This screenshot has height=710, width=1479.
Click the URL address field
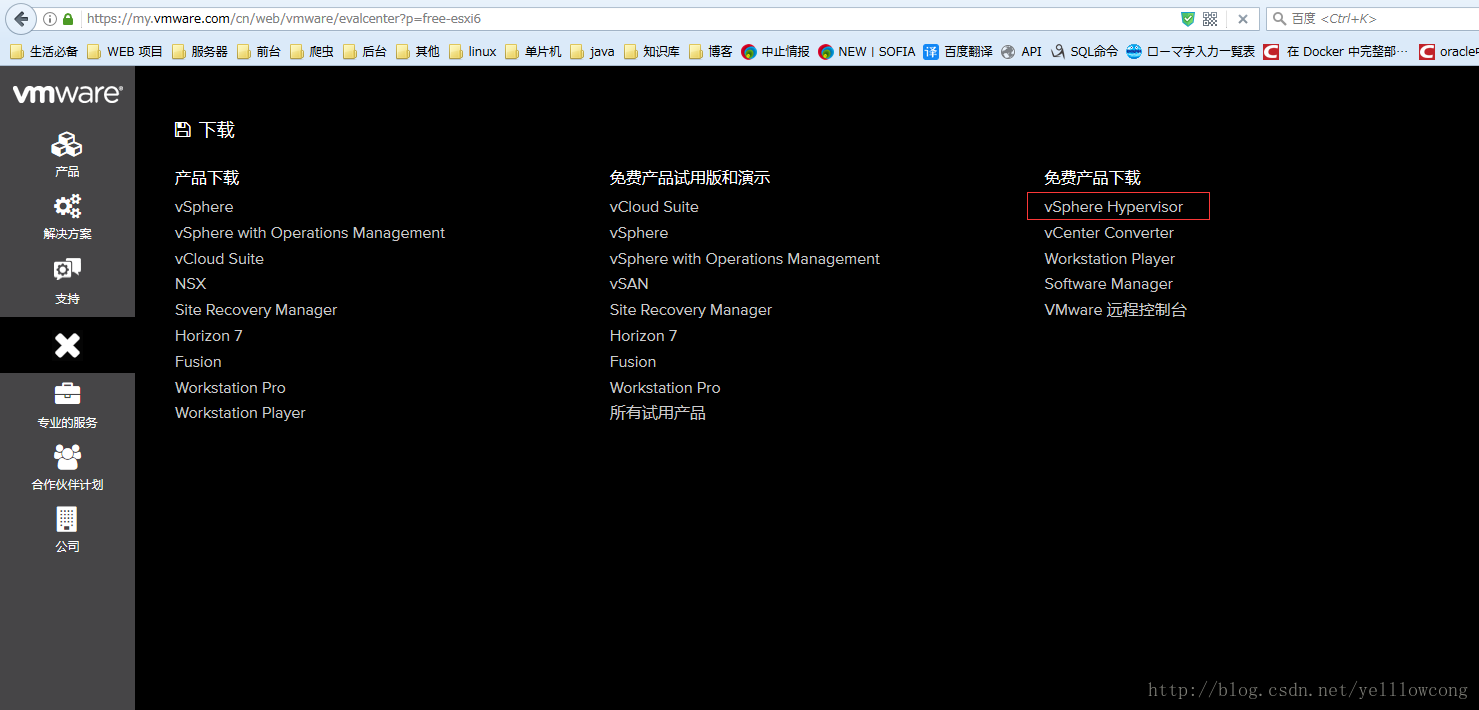point(628,19)
